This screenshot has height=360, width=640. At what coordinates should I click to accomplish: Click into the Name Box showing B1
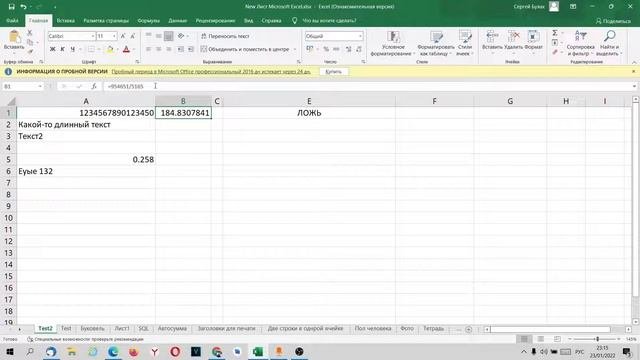pyautogui.click(x=20, y=86)
